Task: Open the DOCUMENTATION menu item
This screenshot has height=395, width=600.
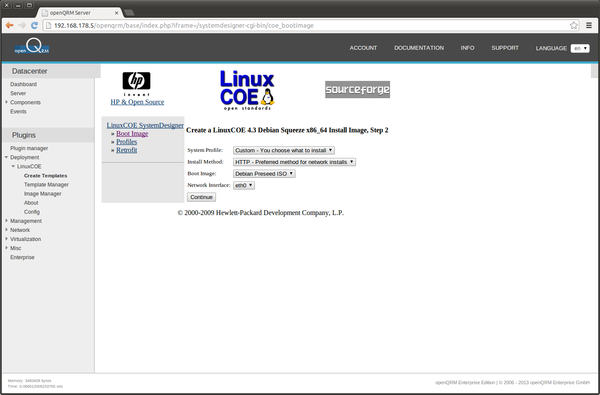Action: (419, 48)
